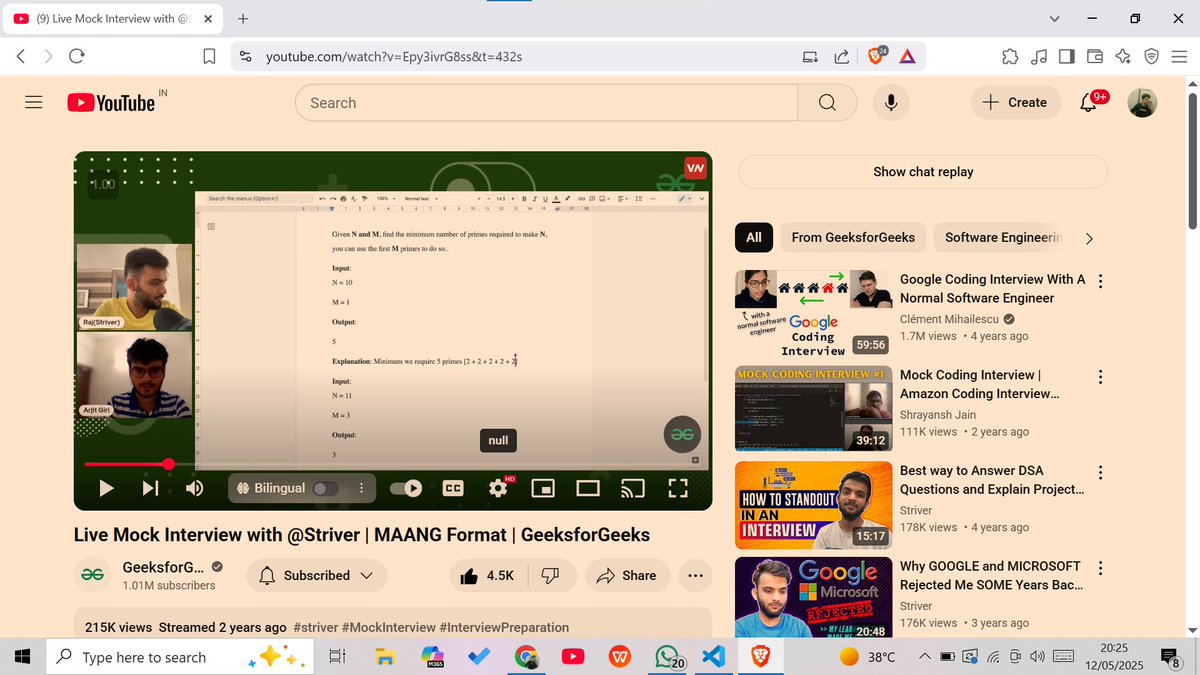Open the video settings gear
Image resolution: width=1200 pixels, height=675 pixels.
[x=498, y=488]
